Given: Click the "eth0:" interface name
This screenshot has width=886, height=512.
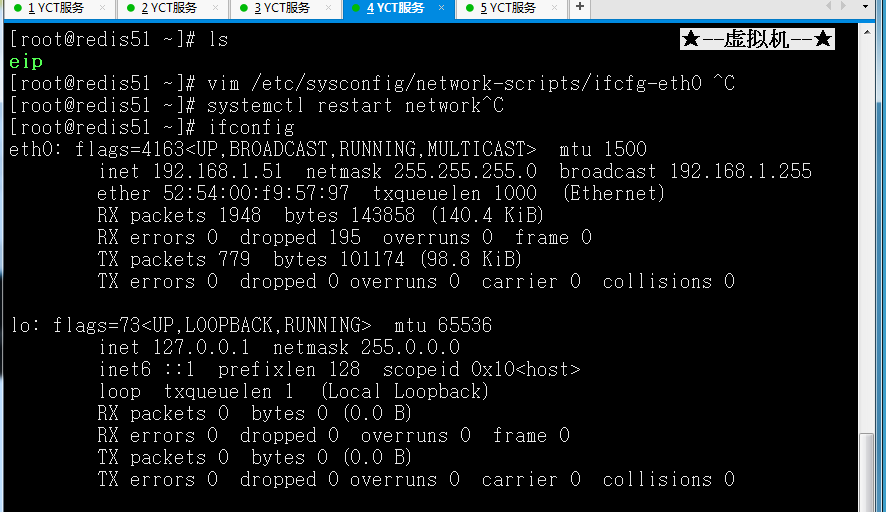Looking at the screenshot, I should pos(36,150).
